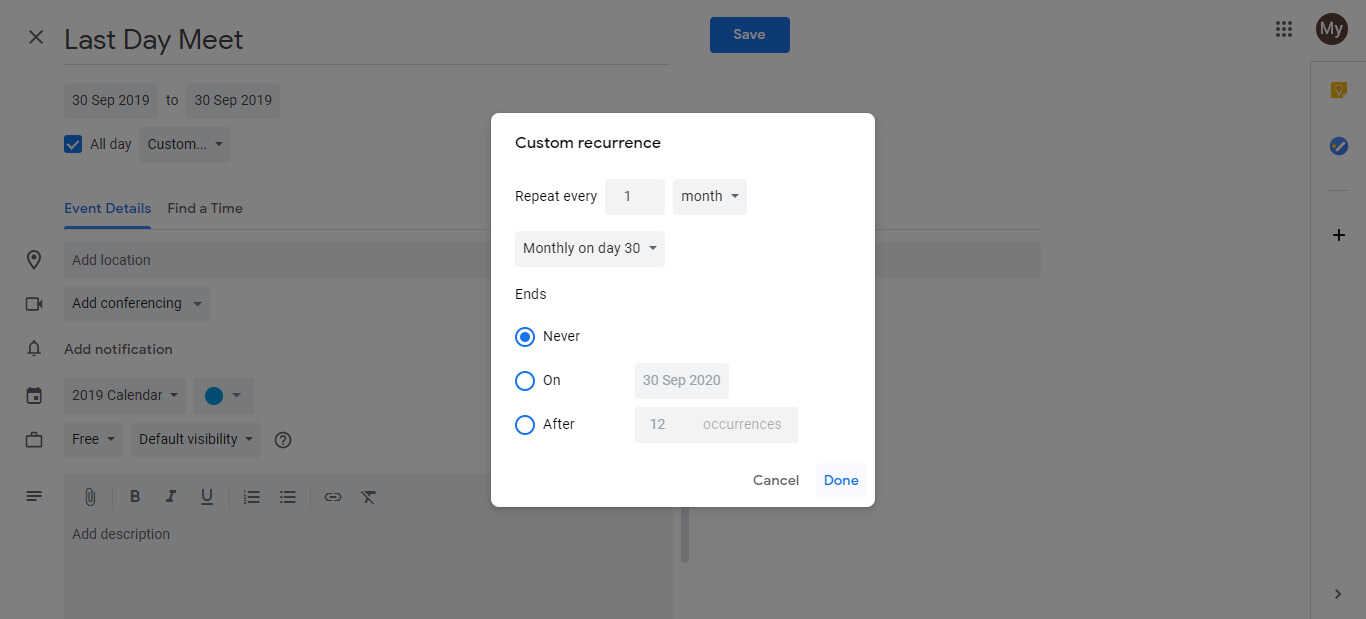Viewport: 1366px width, 619px height.
Task: Attach a file with paperclip icon
Action: (89, 496)
